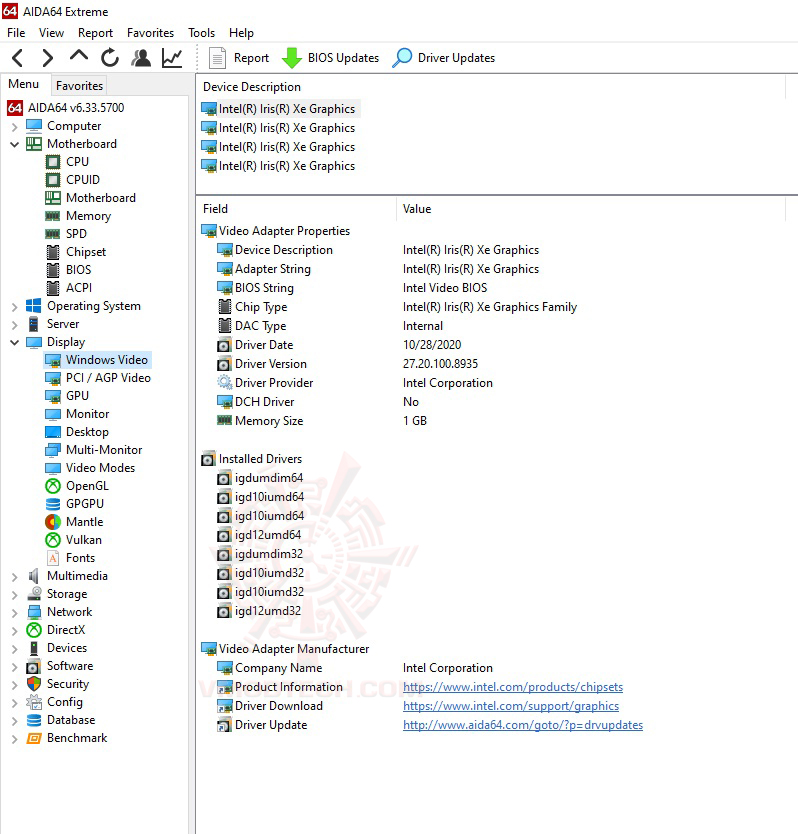The image size is (798, 834).
Task: Collapse the Motherboard tree node
Action: pos(14,144)
